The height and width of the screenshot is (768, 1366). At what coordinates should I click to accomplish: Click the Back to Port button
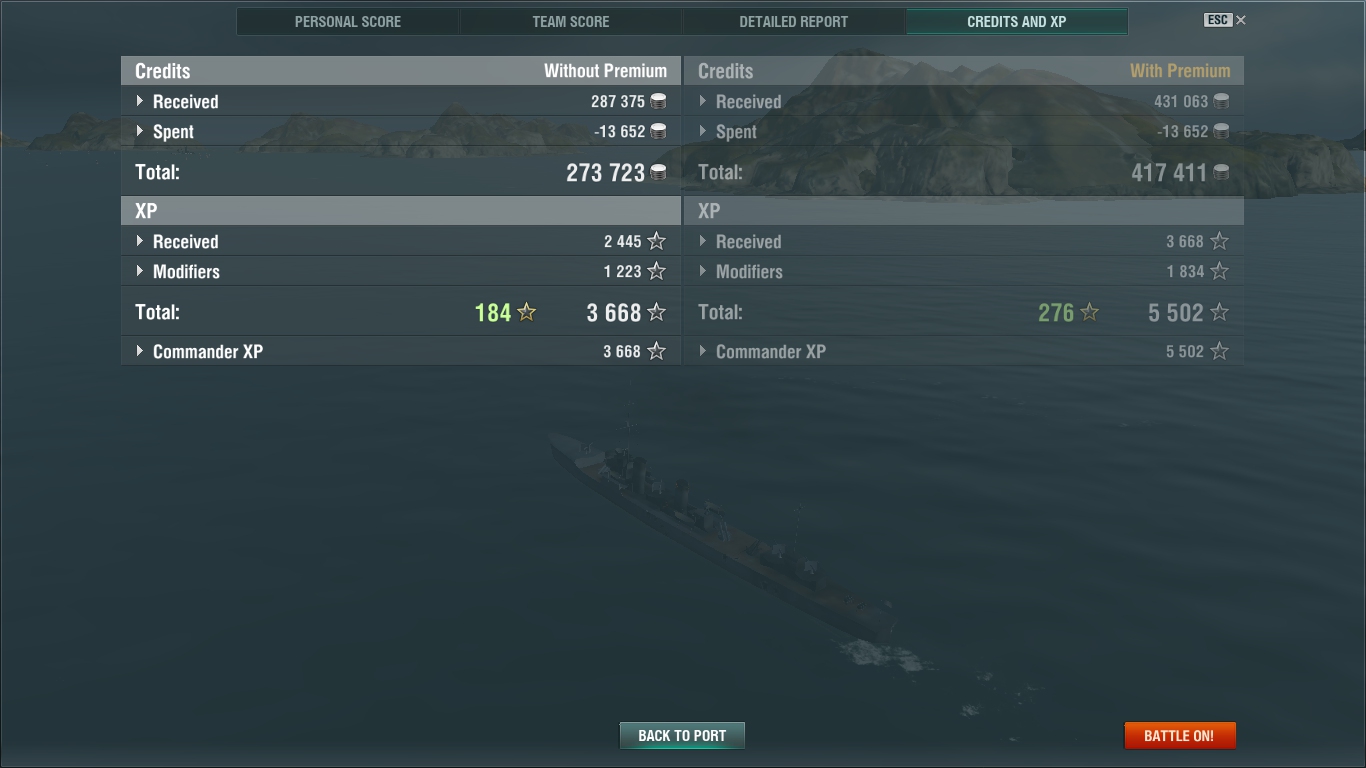[682, 735]
